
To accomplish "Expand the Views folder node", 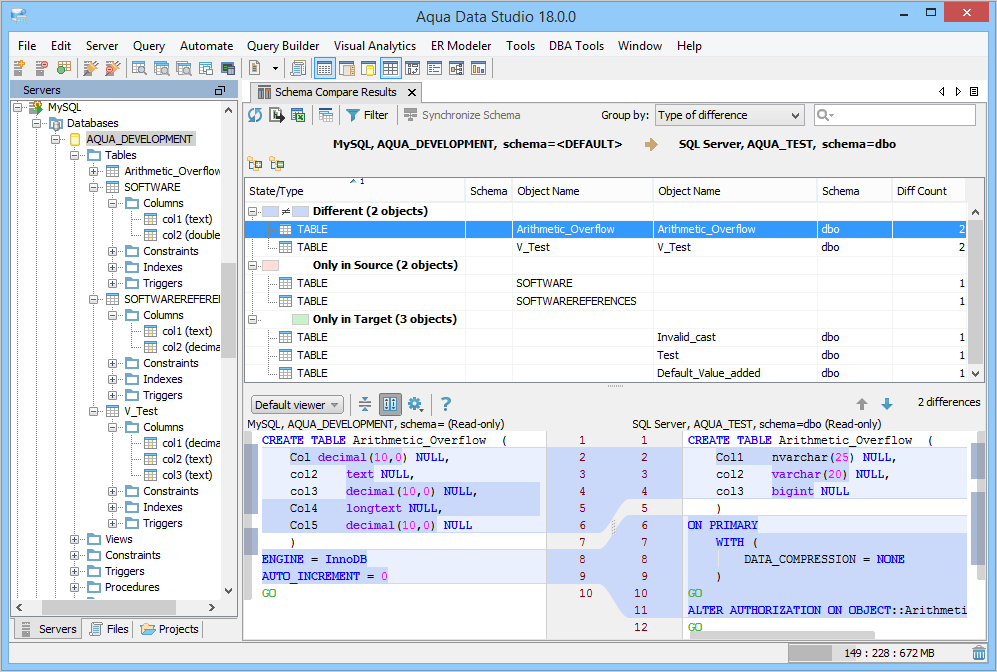I will coord(74,539).
